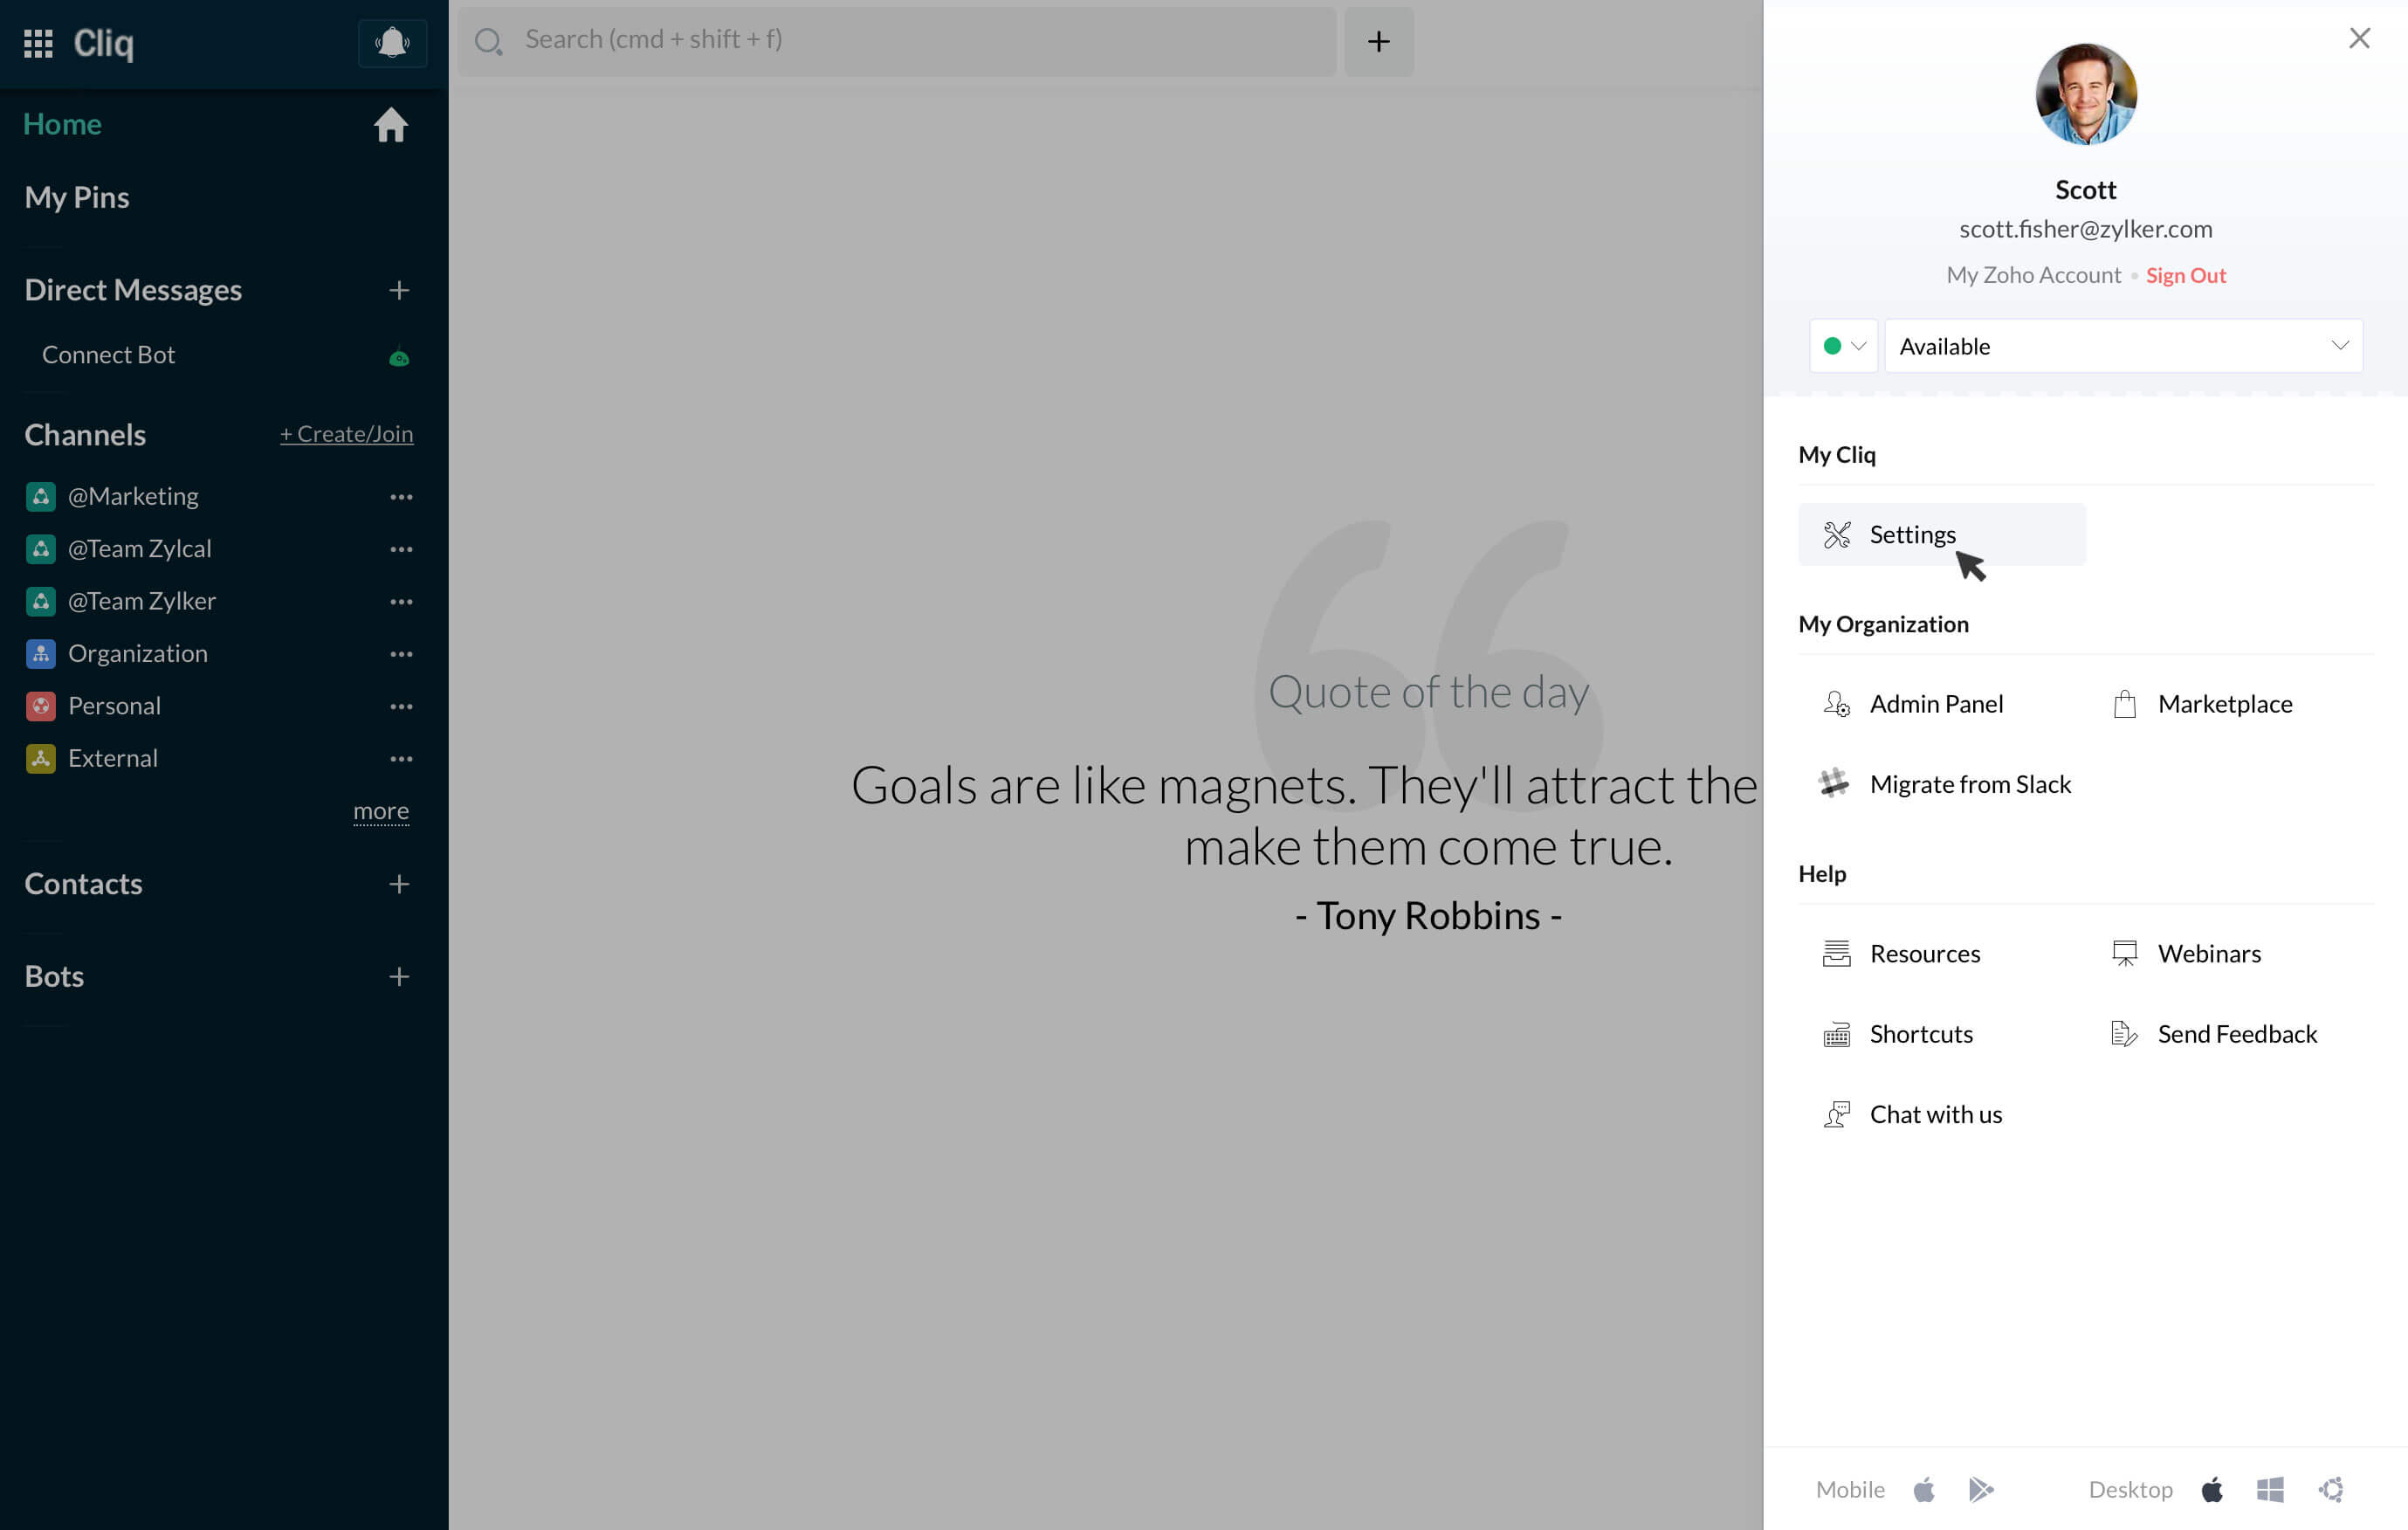Download Android Play Store app icon

1980,1490
